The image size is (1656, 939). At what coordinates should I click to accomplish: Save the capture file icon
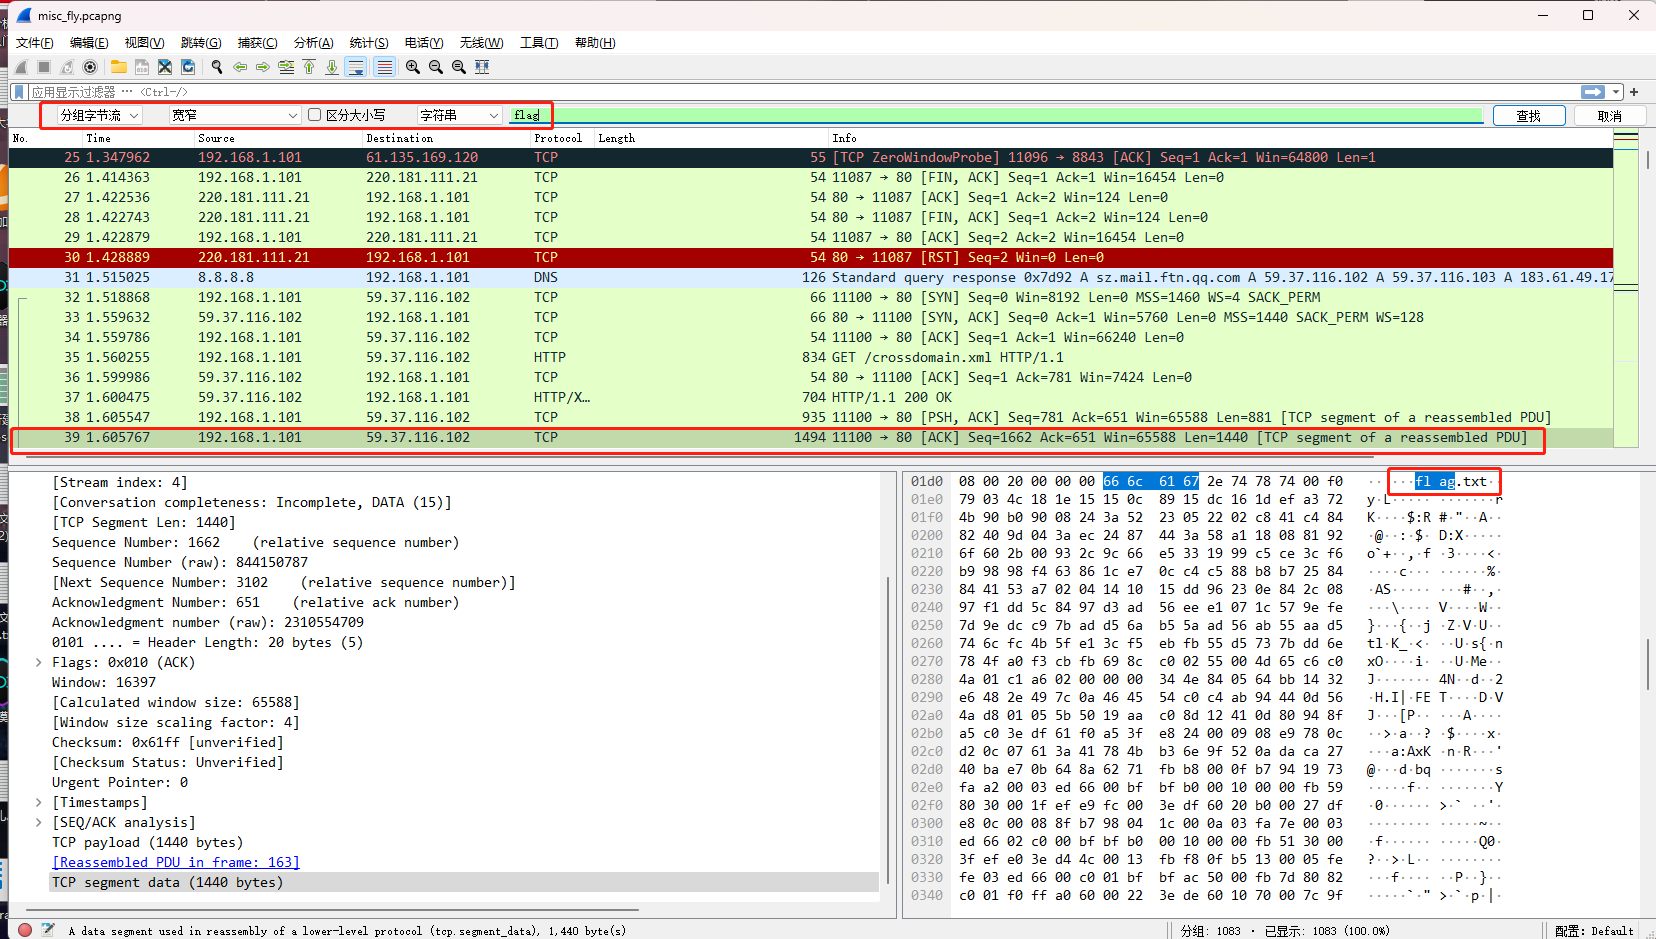142,67
